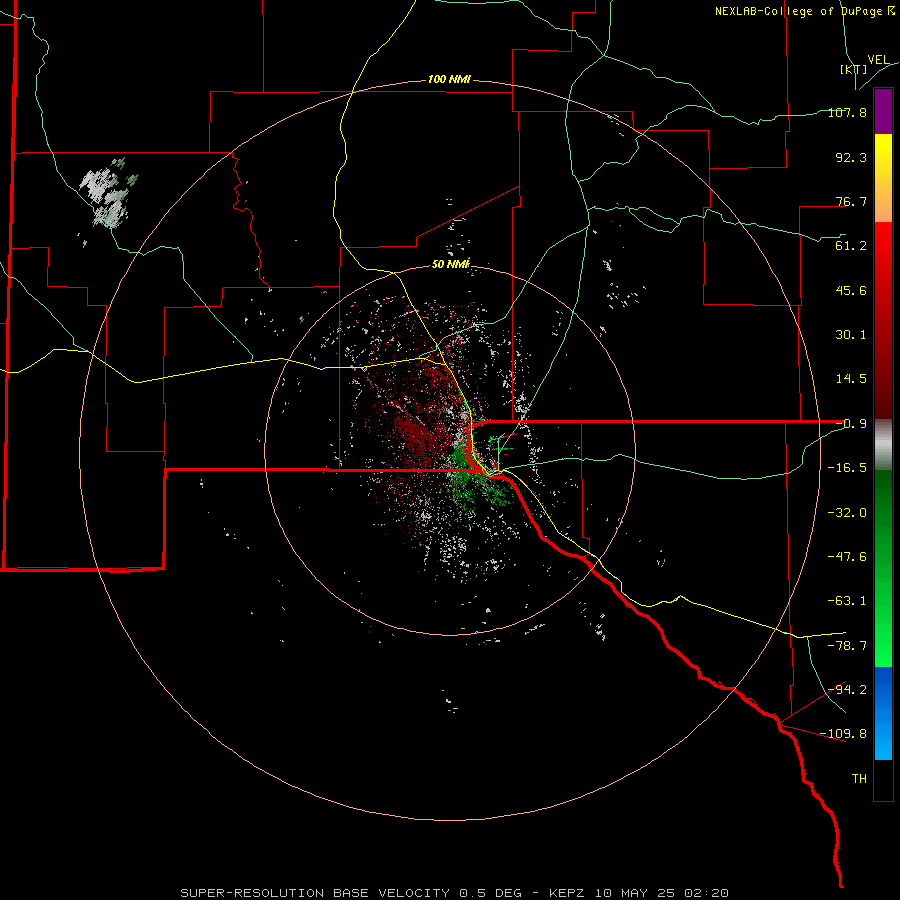Pick the black TH segment of the scale

click(x=883, y=779)
